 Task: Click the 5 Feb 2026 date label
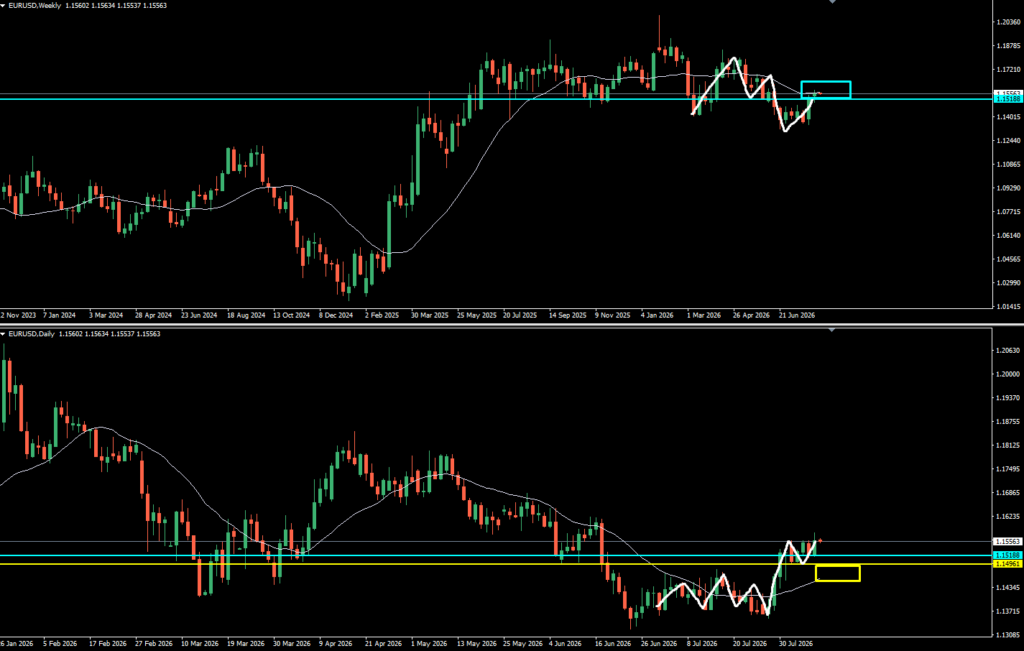(59, 643)
